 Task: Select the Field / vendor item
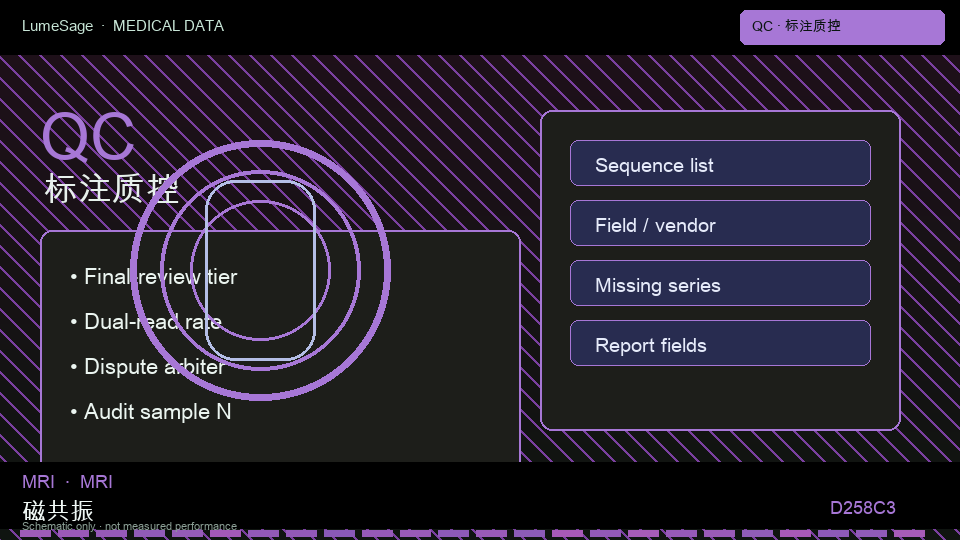point(720,223)
